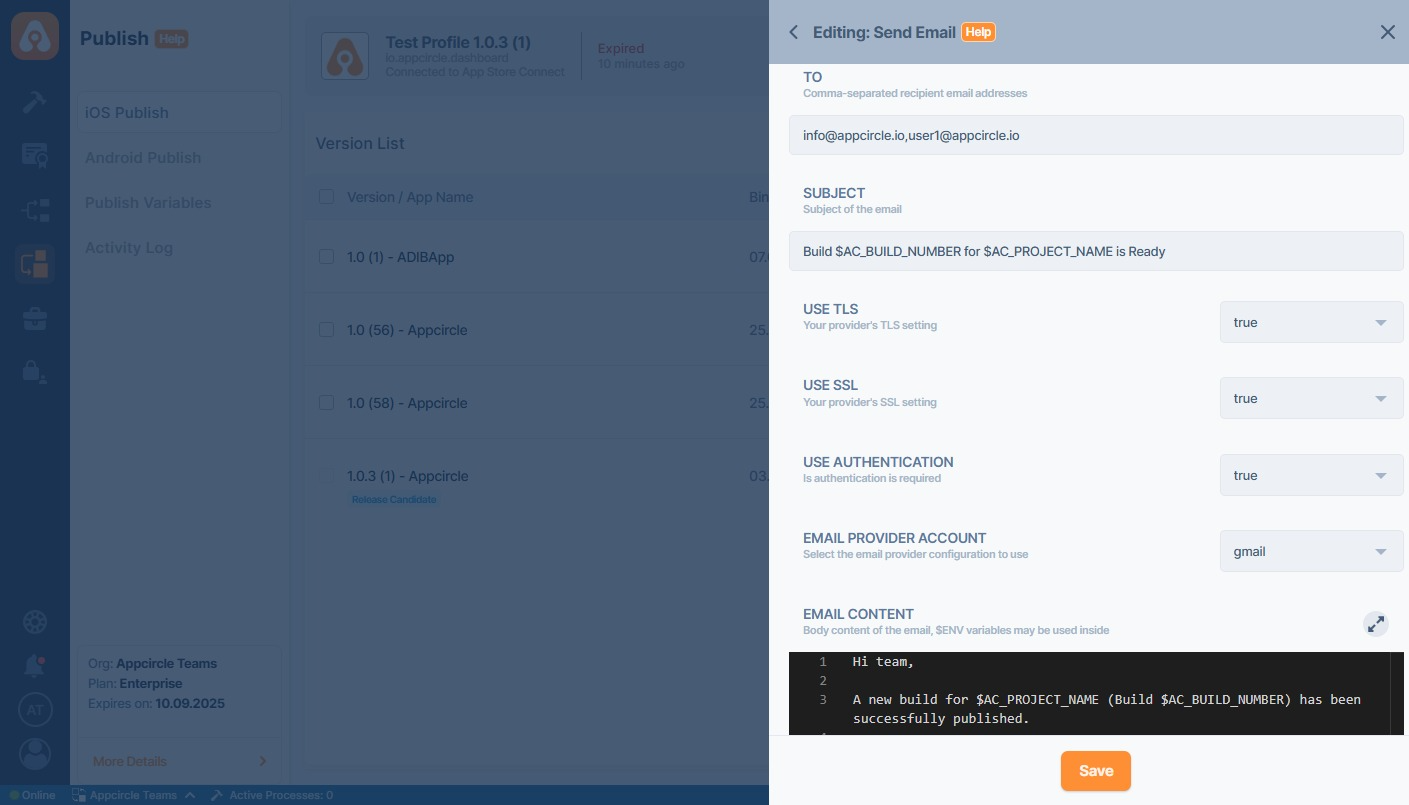This screenshot has height=805, width=1409.
Task: Open the USE TLS dropdown
Action: pos(1311,323)
